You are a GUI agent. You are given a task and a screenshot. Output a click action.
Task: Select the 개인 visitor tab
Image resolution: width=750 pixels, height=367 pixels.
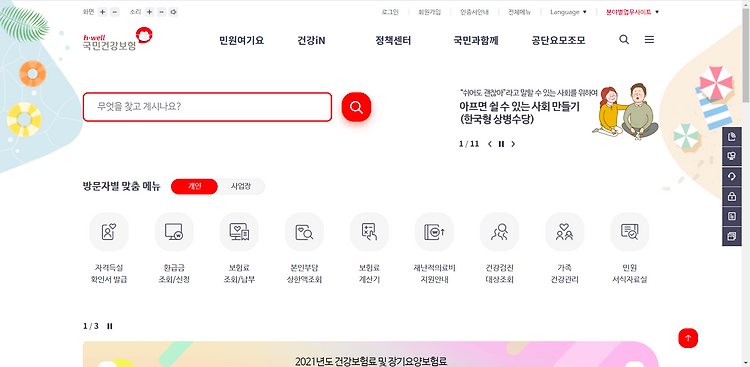click(194, 187)
